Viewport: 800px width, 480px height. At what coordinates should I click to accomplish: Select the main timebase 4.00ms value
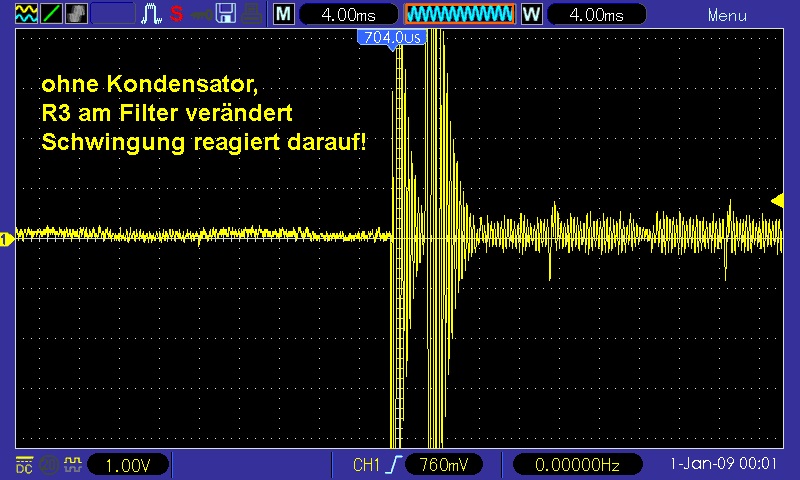tap(348, 15)
